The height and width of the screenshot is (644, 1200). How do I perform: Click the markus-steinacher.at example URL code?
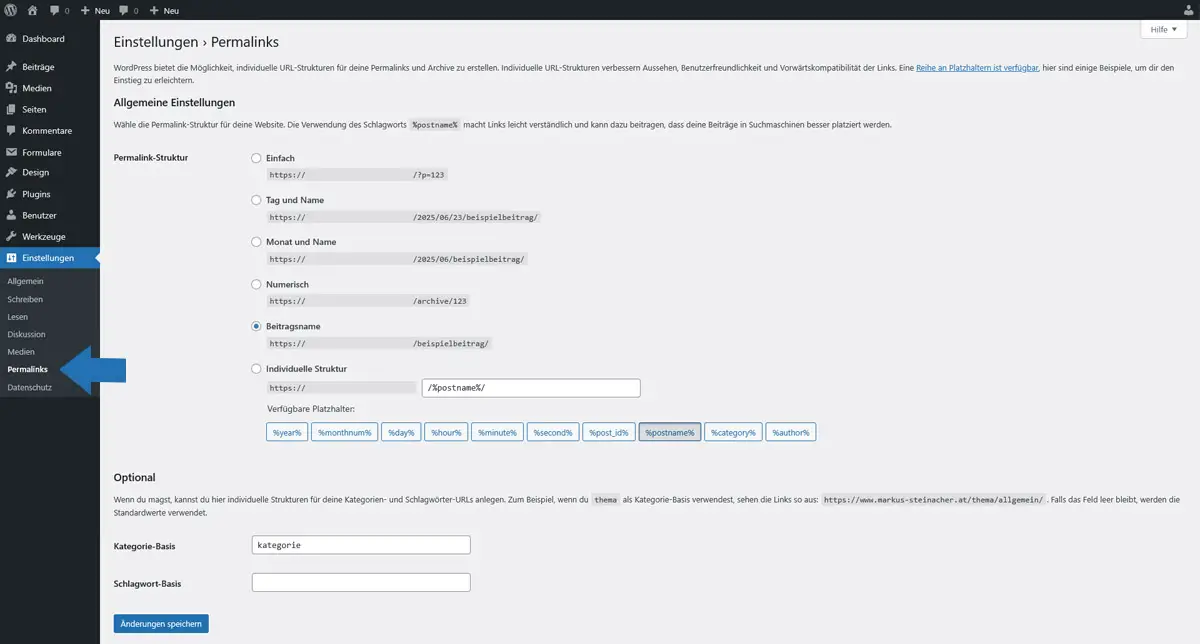[933, 499]
